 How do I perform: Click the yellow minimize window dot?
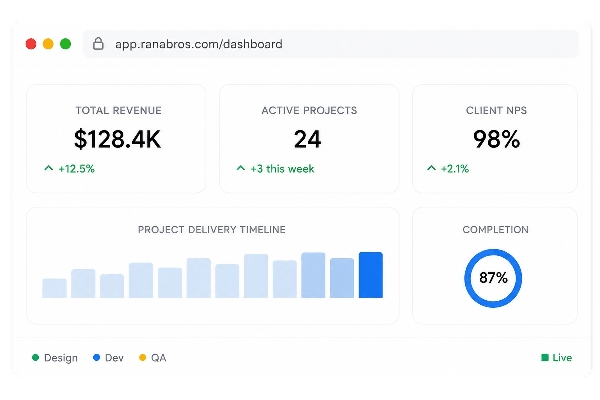tap(48, 44)
